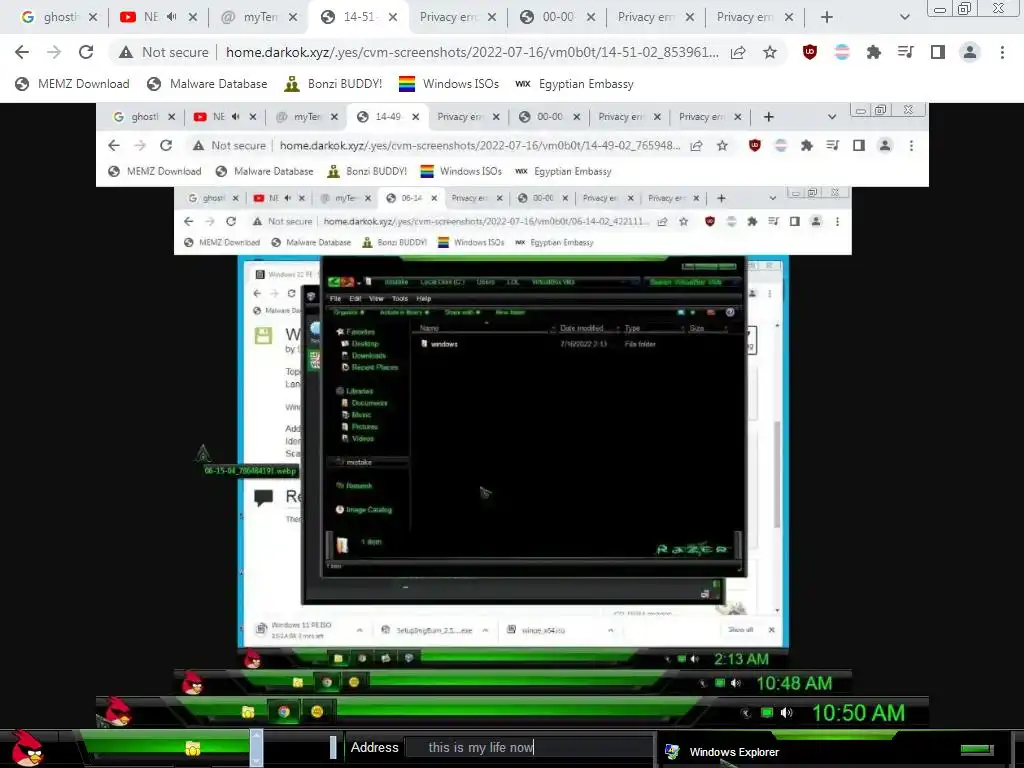Close the 'myTen' tab
Screen dimensions: 1024x768
pos(293,18)
